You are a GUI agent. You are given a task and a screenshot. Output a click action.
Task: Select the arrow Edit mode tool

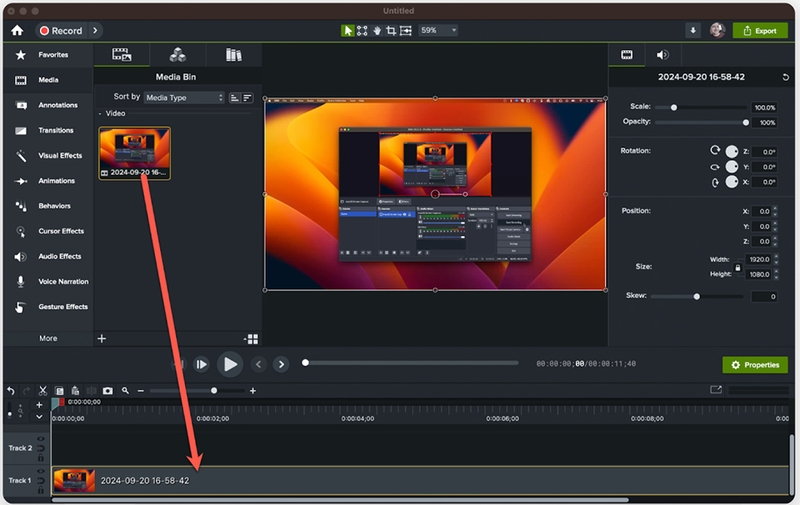pyautogui.click(x=347, y=31)
